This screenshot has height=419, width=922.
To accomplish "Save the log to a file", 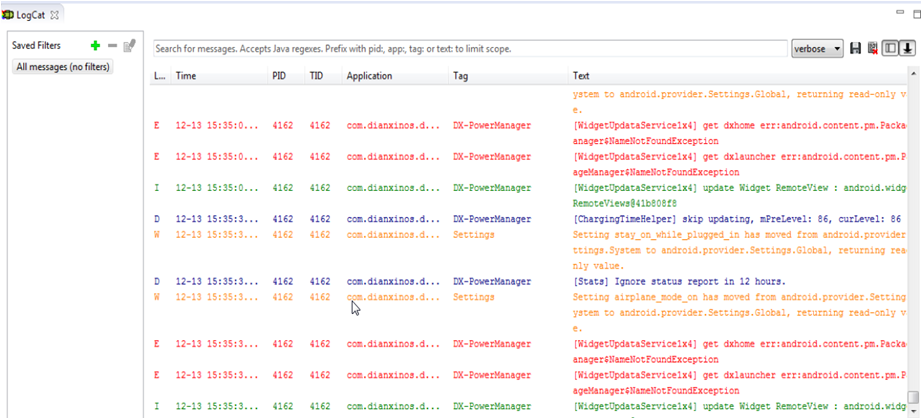I will click(856, 49).
